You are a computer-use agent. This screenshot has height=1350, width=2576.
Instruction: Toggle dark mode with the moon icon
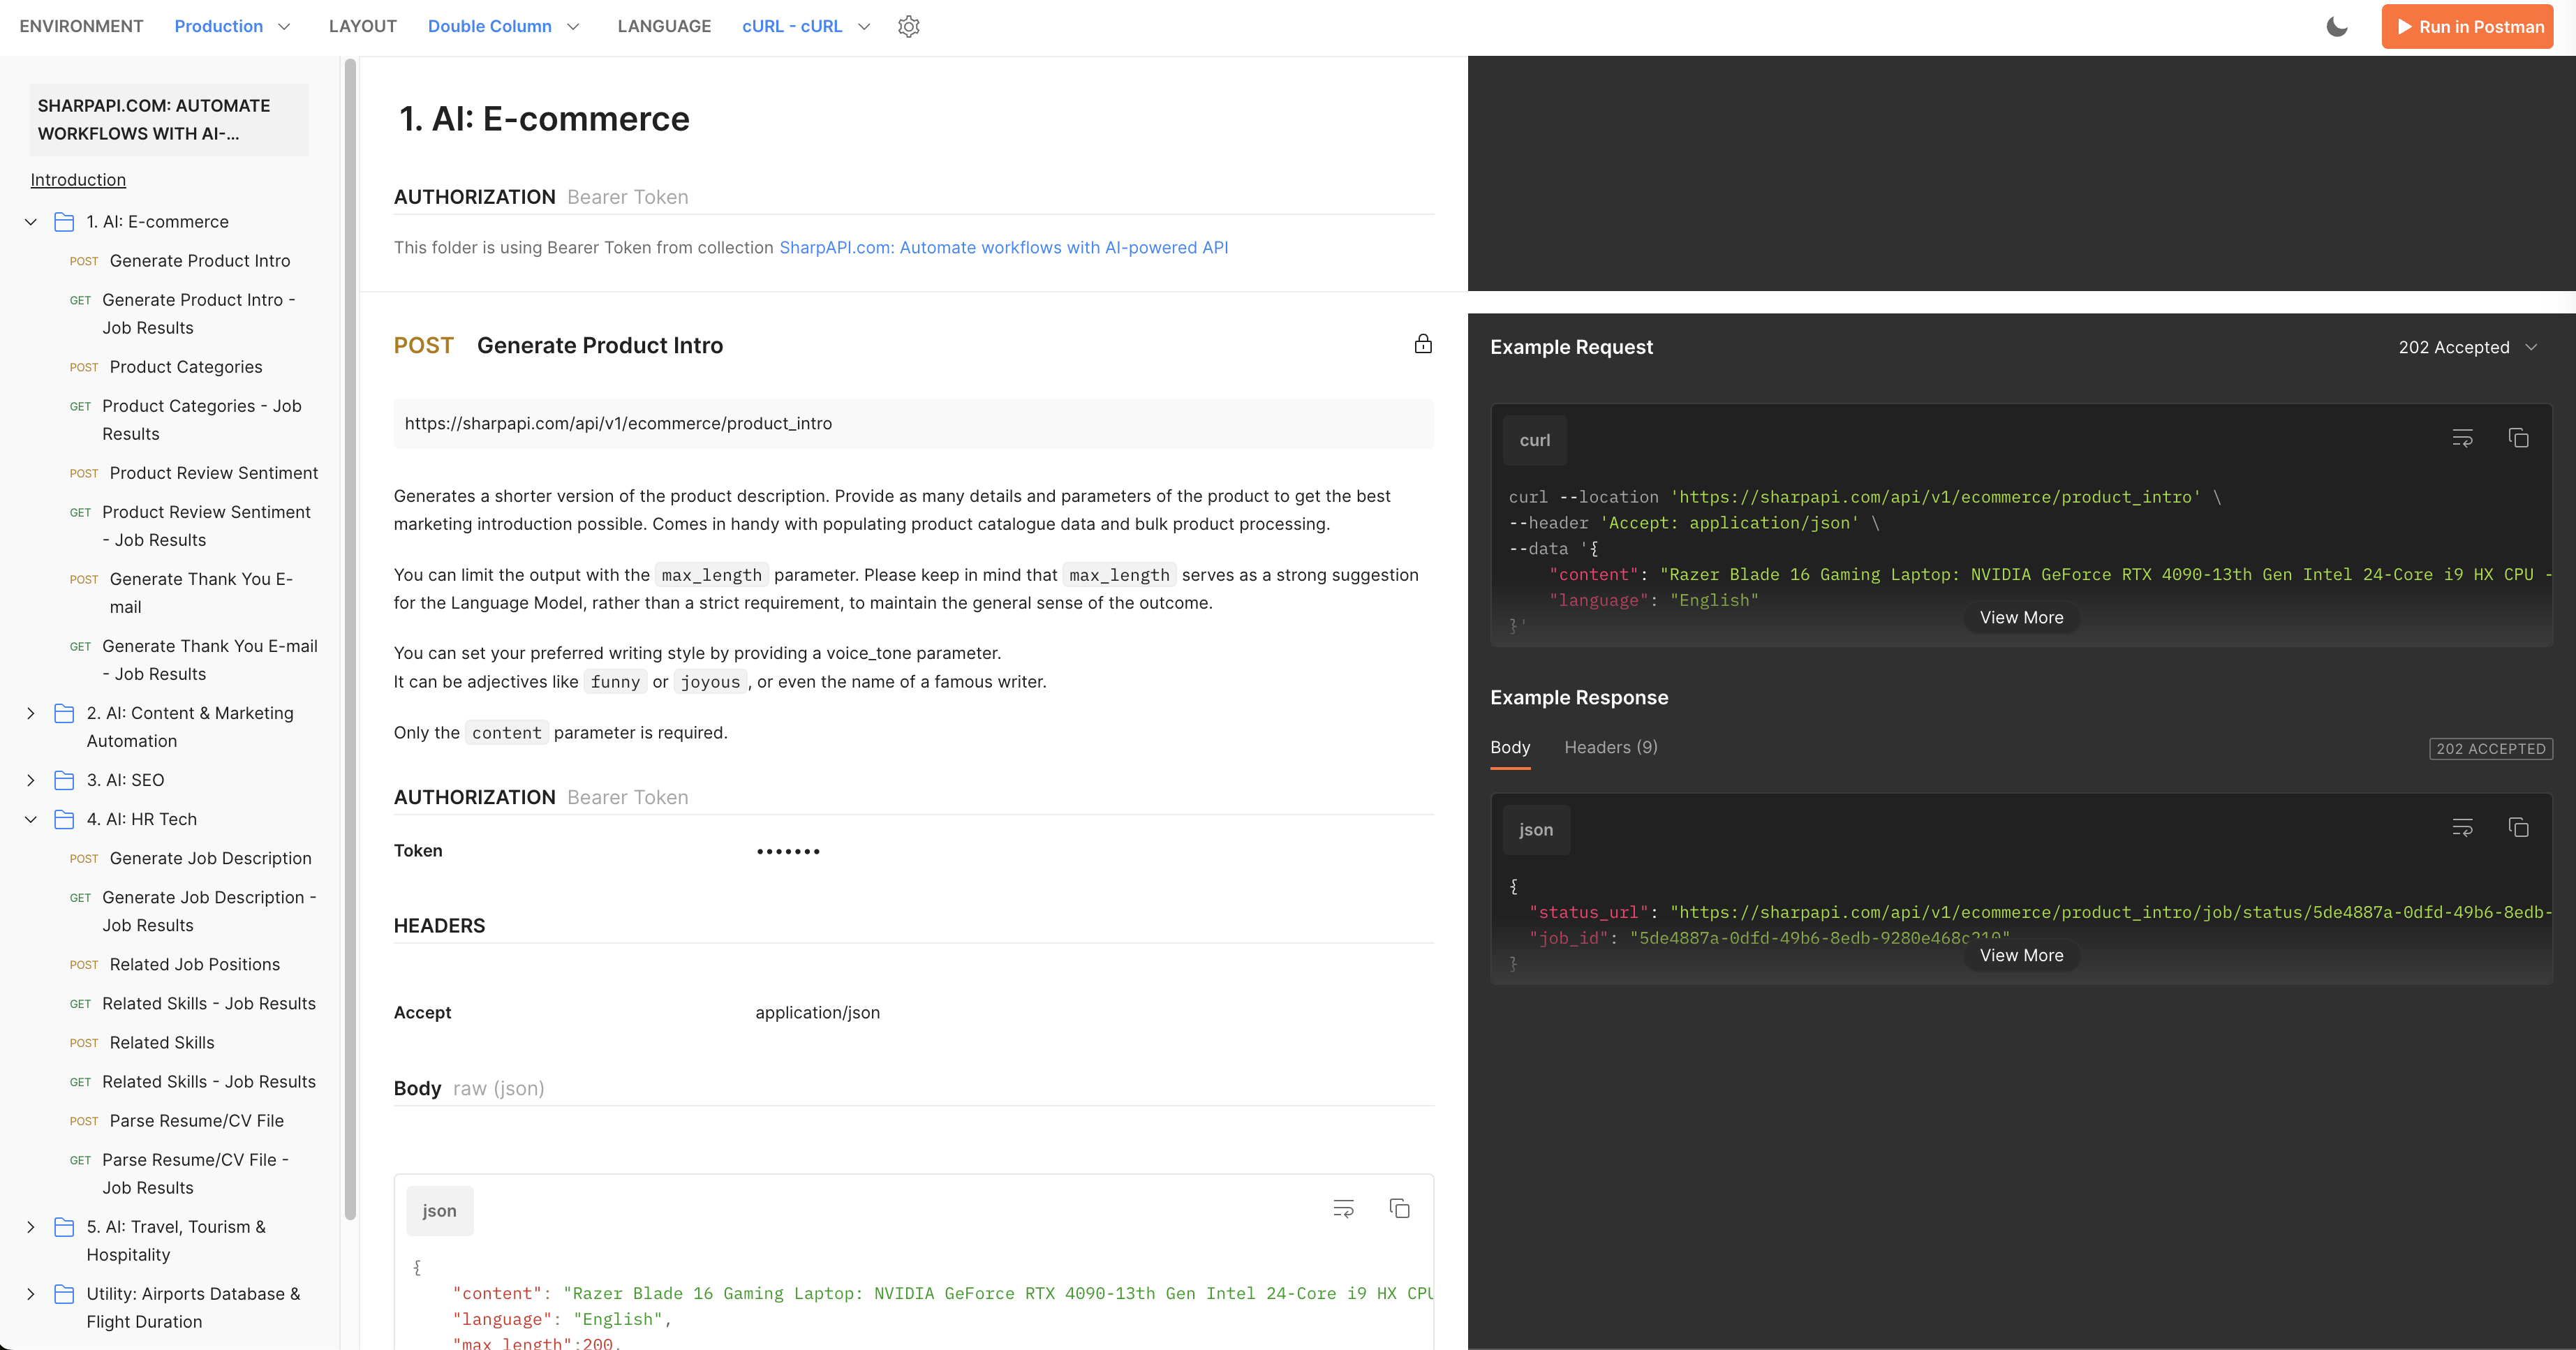(x=2336, y=27)
